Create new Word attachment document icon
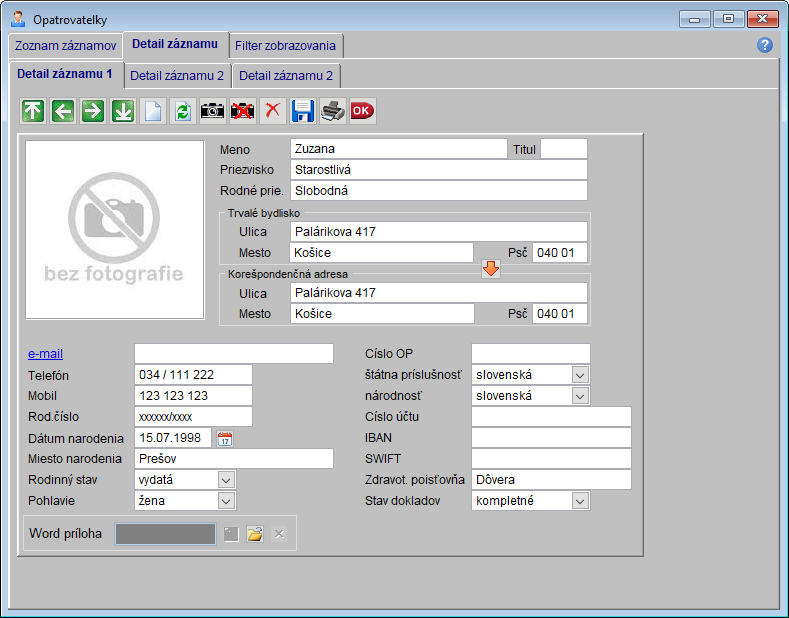 point(231,534)
